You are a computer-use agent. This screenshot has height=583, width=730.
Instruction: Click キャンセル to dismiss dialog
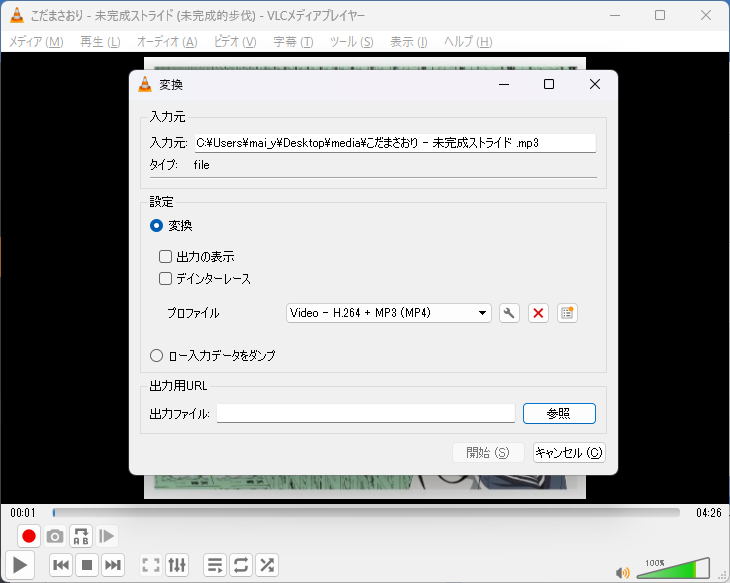(x=569, y=453)
